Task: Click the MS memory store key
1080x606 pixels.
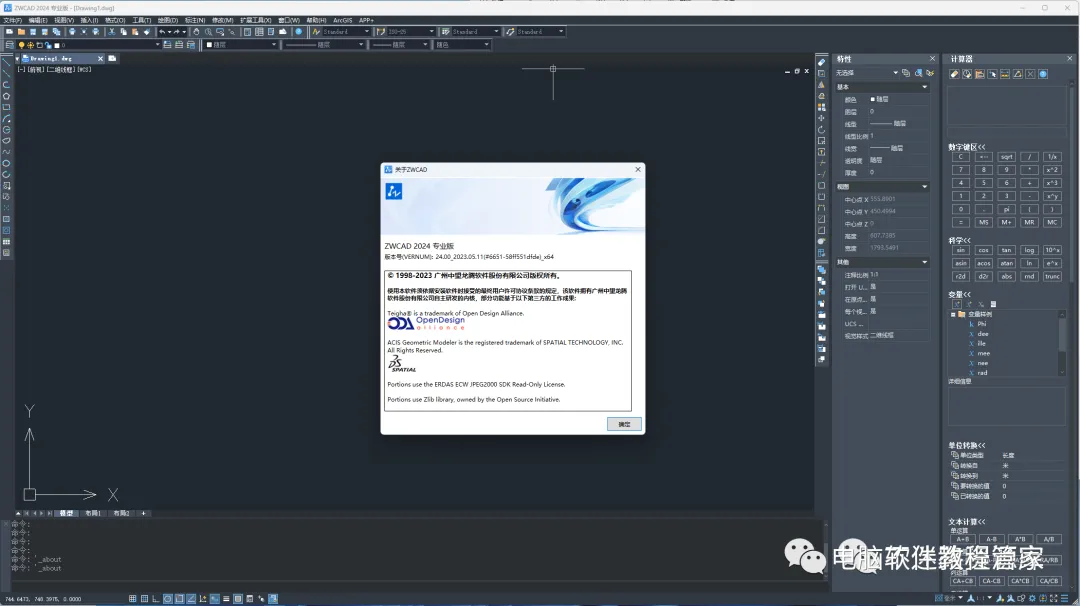Action: [x=984, y=222]
